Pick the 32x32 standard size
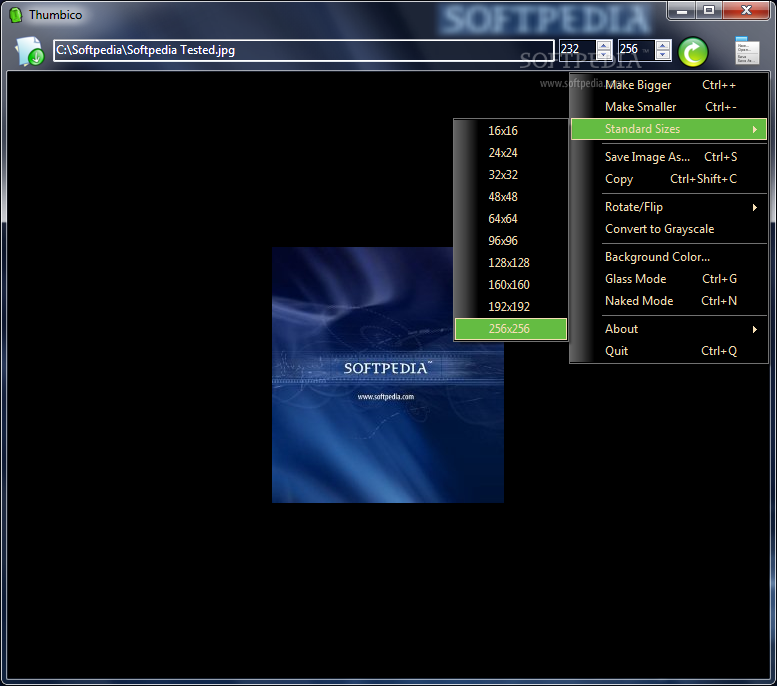This screenshot has width=777, height=686. pos(510,174)
